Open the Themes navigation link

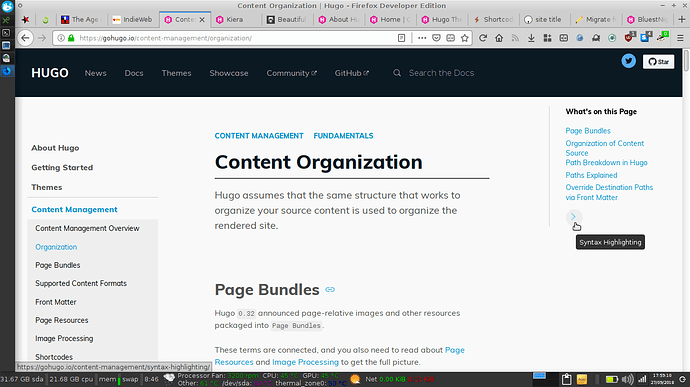tap(176, 73)
